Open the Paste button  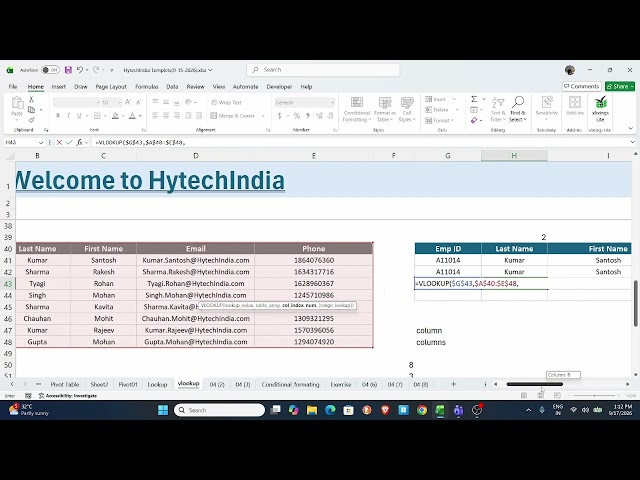click(x=17, y=107)
